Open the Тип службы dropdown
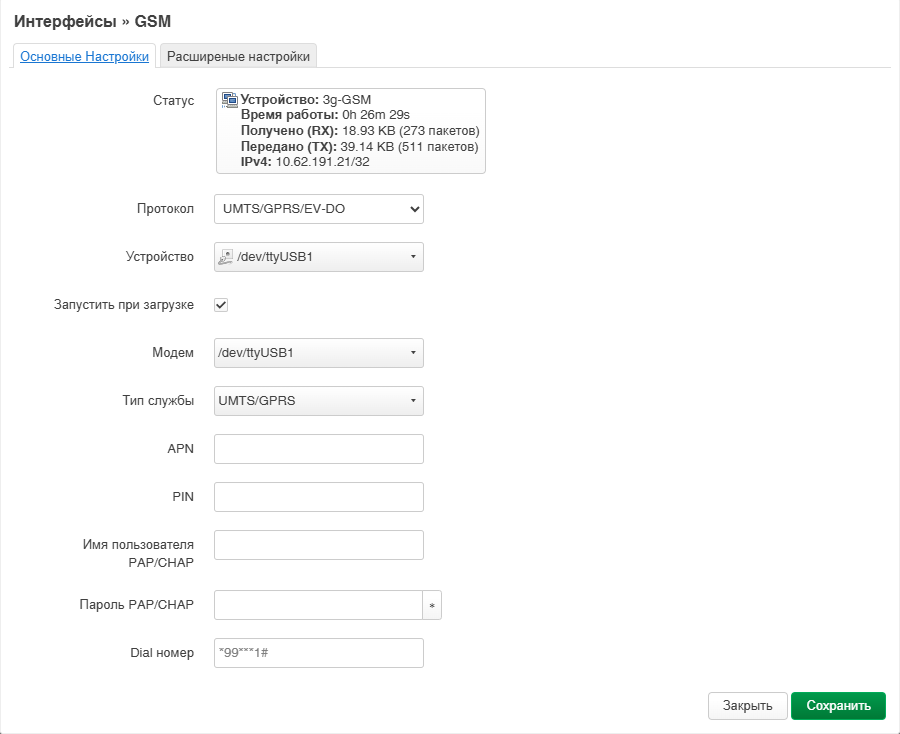Screen dimensions: 900x734 pyautogui.click(x=319, y=401)
